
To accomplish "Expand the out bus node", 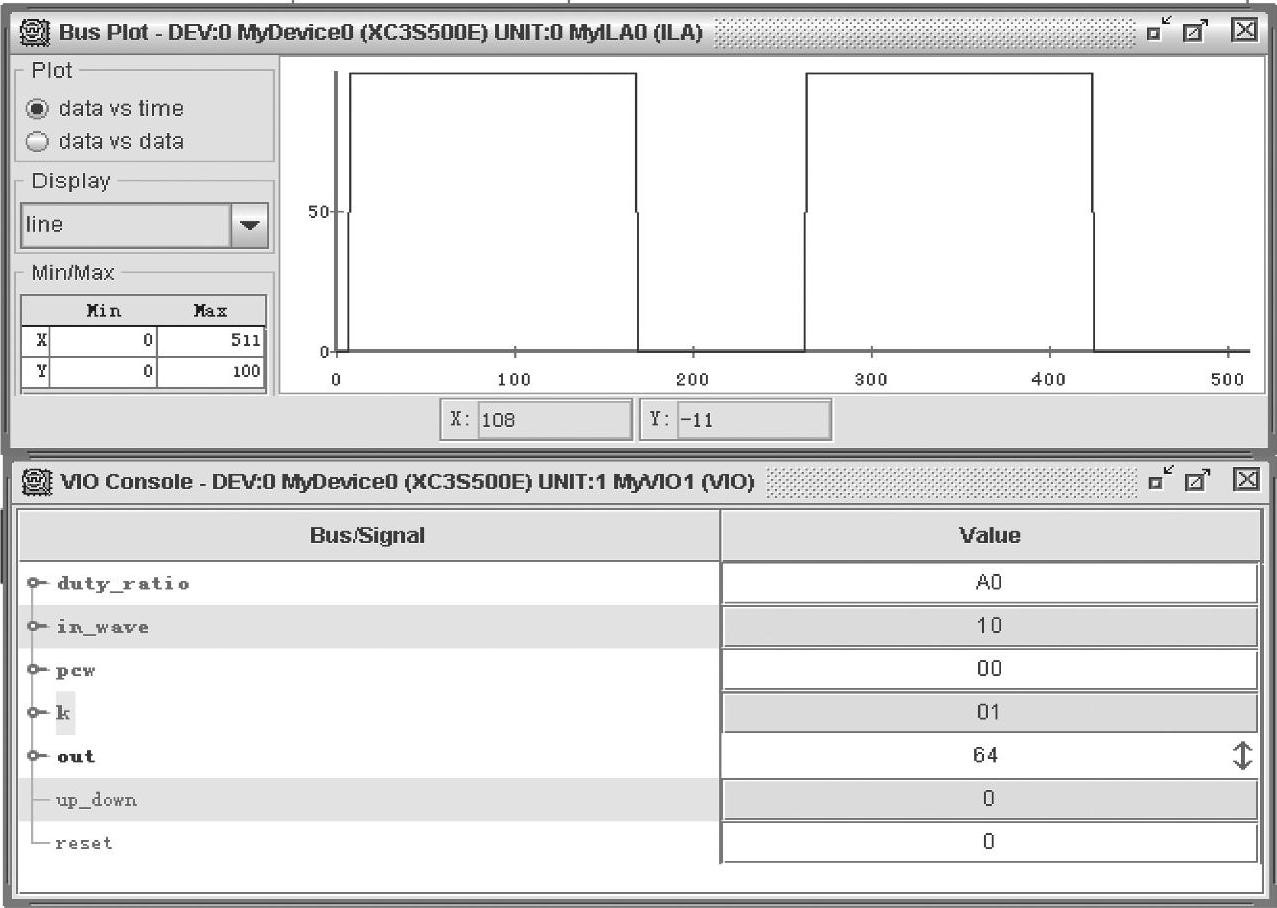I will coord(35,756).
